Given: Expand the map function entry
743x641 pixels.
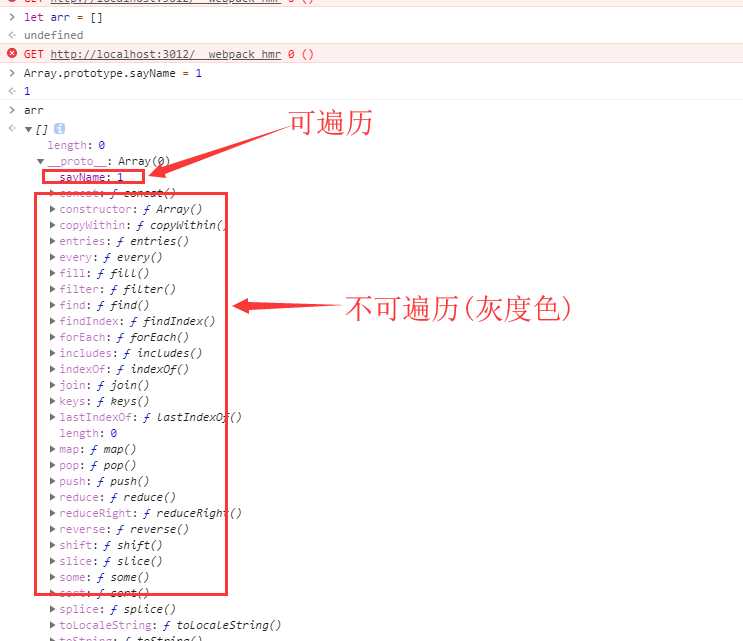Looking at the screenshot, I should click(53, 449).
